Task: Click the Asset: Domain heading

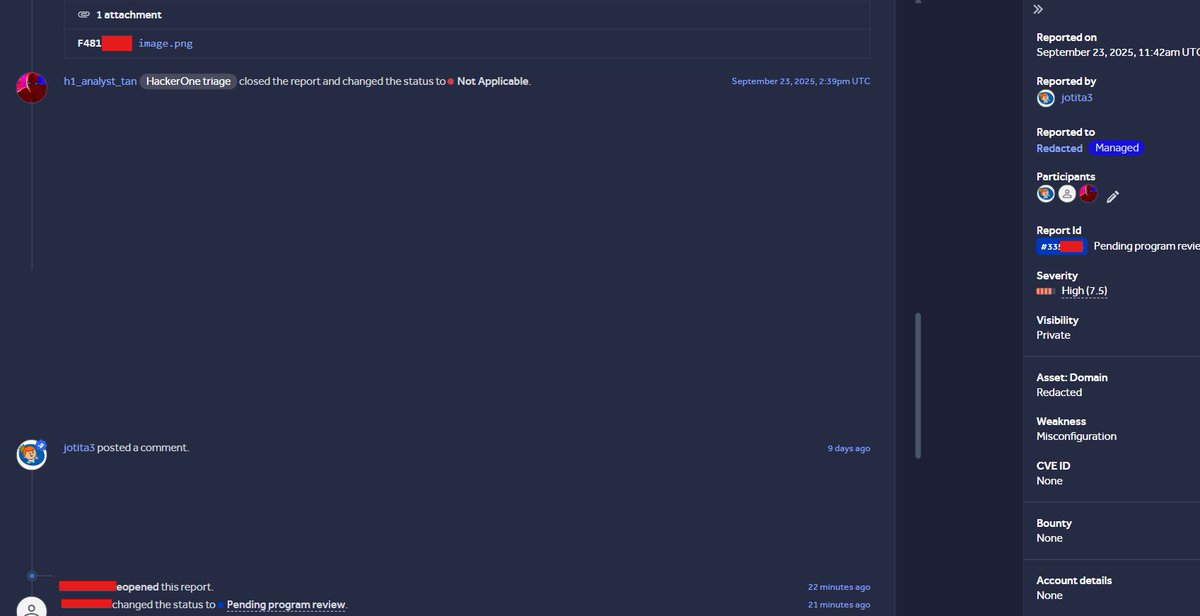Action: click(x=1072, y=378)
